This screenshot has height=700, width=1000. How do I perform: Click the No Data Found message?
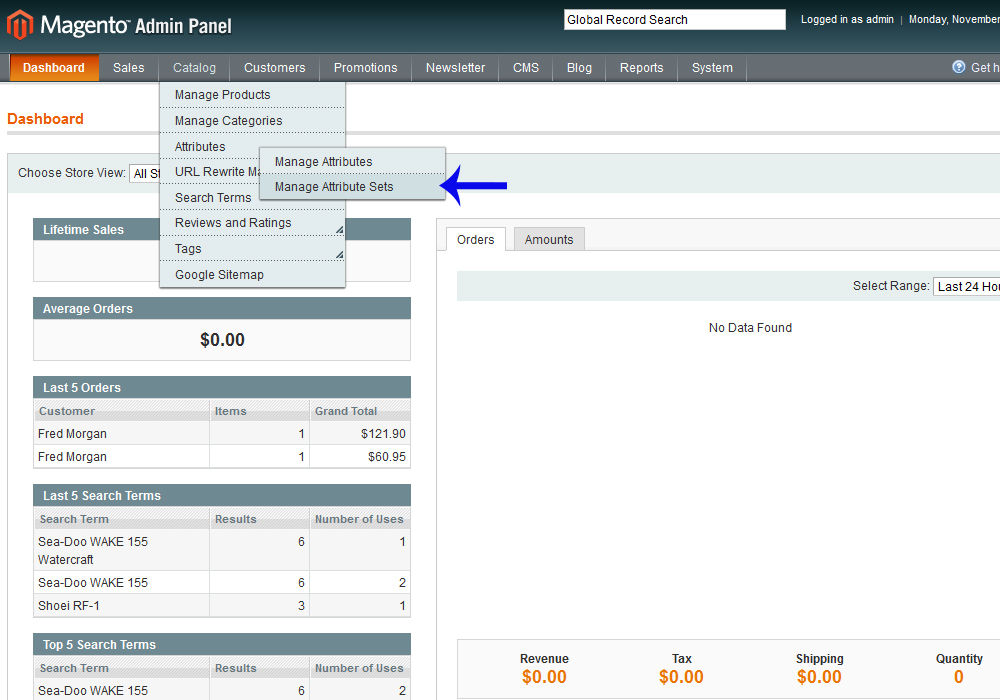pos(751,328)
